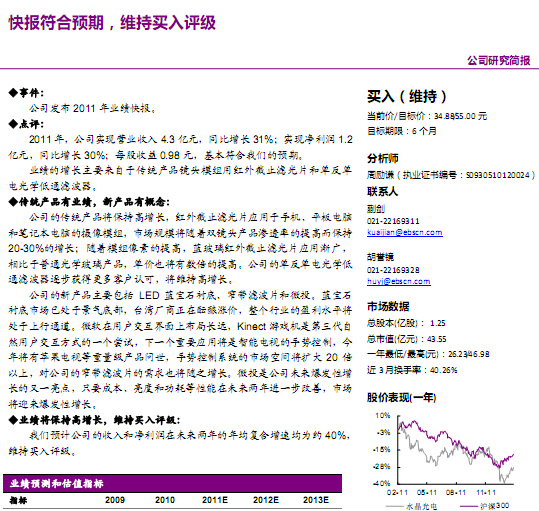This screenshot has height=511, width=539.
Task: Click the 业绩将保持高增长，维持买入评级 heading
Action: coord(94,420)
